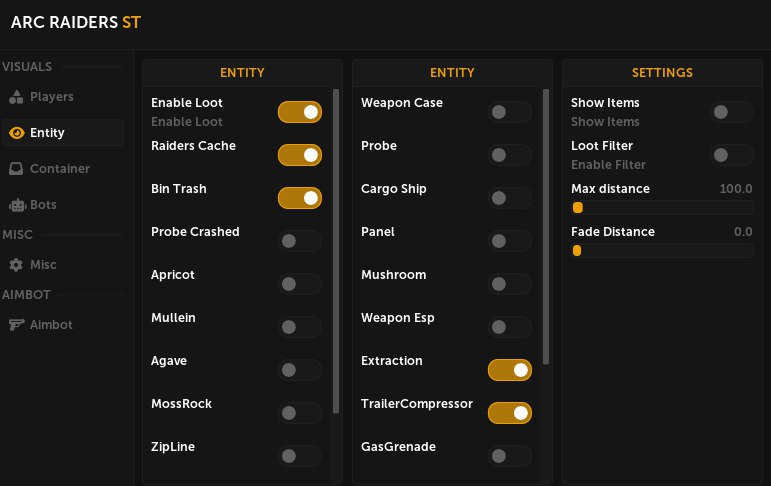This screenshot has height=486, width=771.
Task: Select the Bots tab label
Action: (x=44, y=205)
